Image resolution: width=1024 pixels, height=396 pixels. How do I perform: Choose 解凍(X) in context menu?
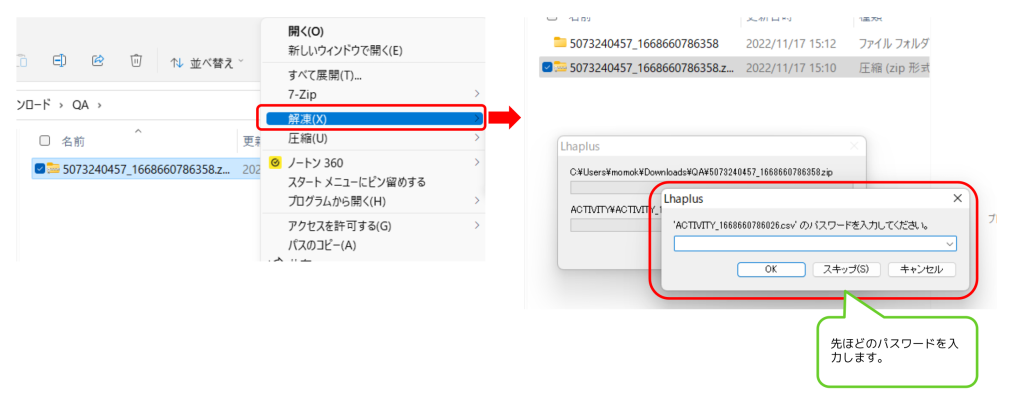point(374,118)
